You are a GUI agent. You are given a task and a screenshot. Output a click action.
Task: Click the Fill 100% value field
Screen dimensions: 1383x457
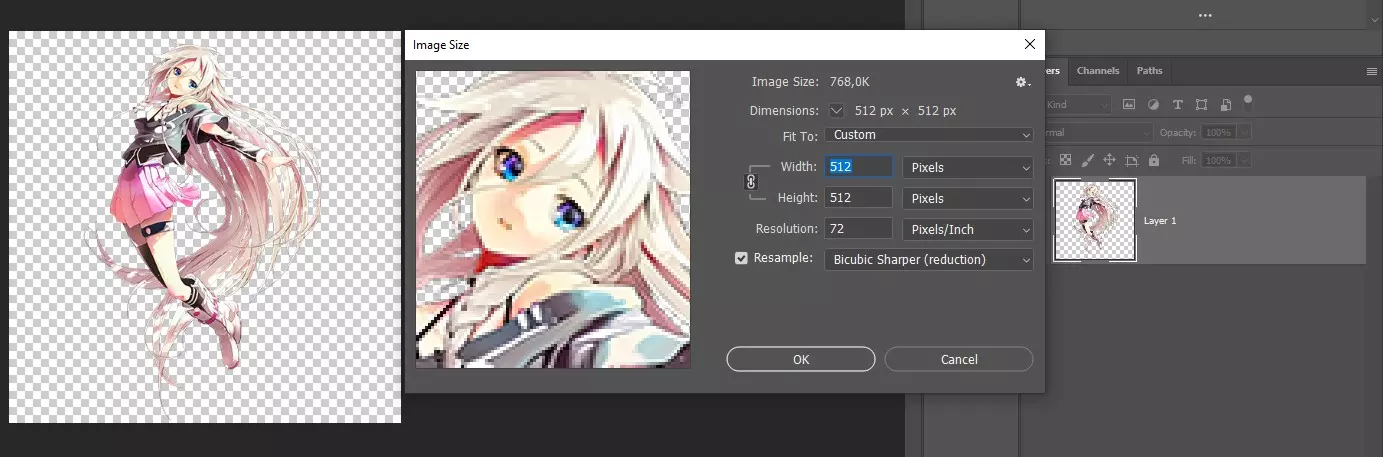click(1218, 160)
